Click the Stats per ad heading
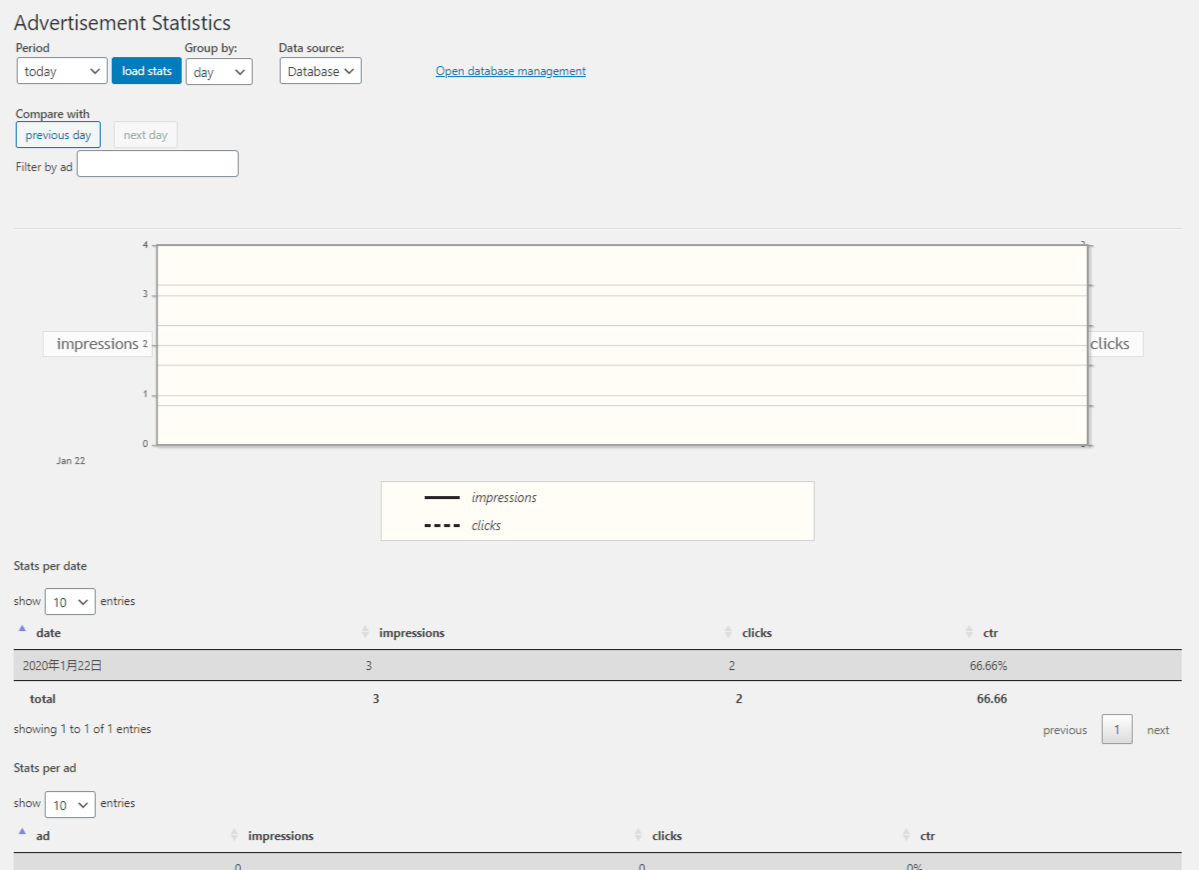 (x=45, y=768)
